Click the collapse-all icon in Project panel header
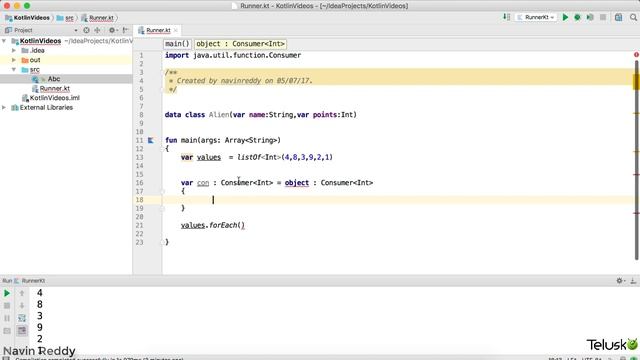The width and height of the screenshot is (640, 360). (x=97, y=30)
